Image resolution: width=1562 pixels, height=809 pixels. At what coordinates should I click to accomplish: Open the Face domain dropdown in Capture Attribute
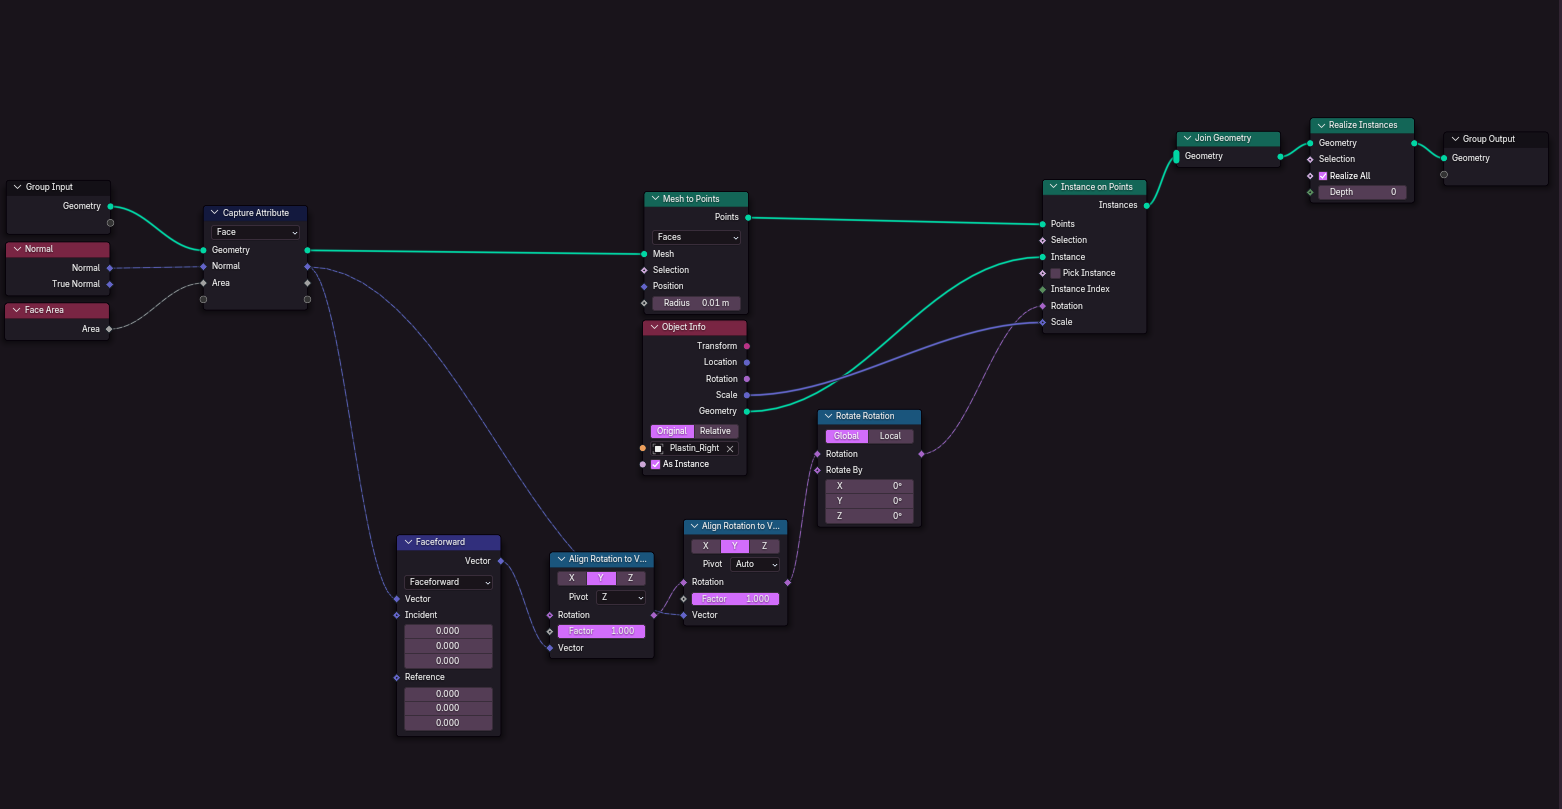click(256, 232)
